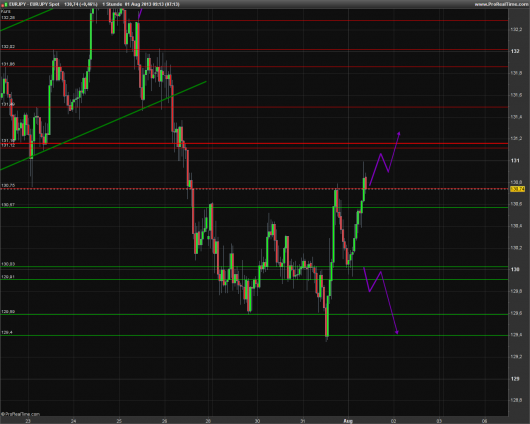Select the downward purple forecast arrow

point(381,301)
